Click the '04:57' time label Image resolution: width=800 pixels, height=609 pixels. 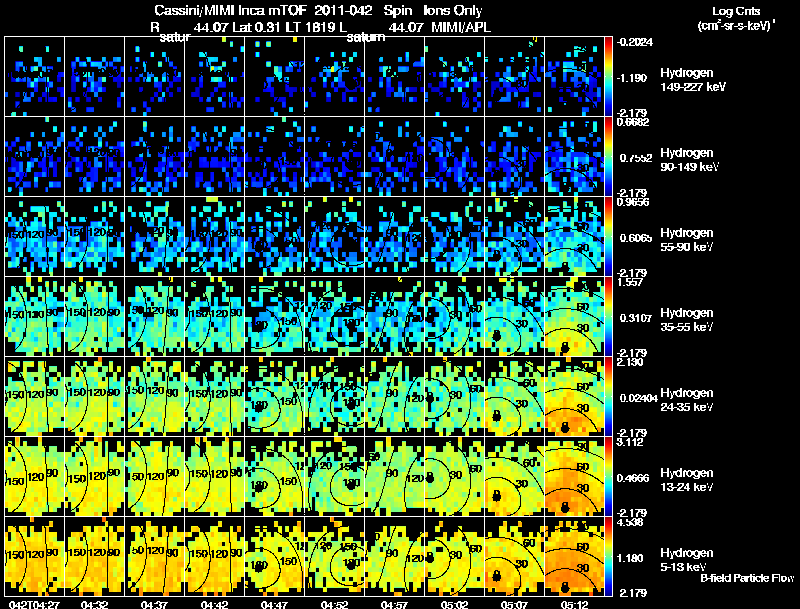coord(394,604)
